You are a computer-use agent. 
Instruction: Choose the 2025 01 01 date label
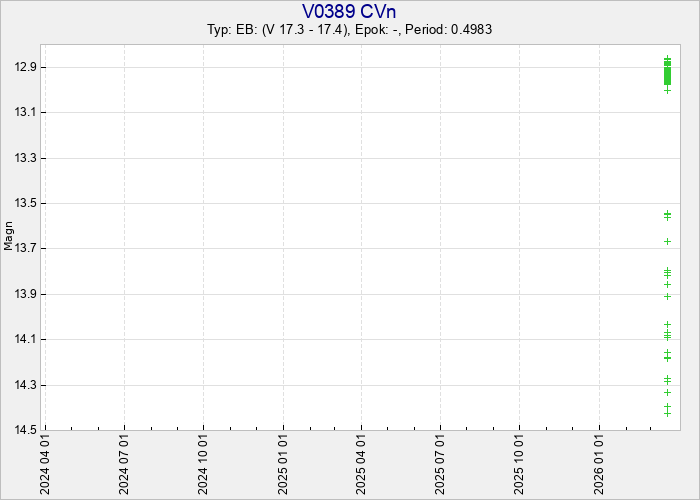[283, 464]
